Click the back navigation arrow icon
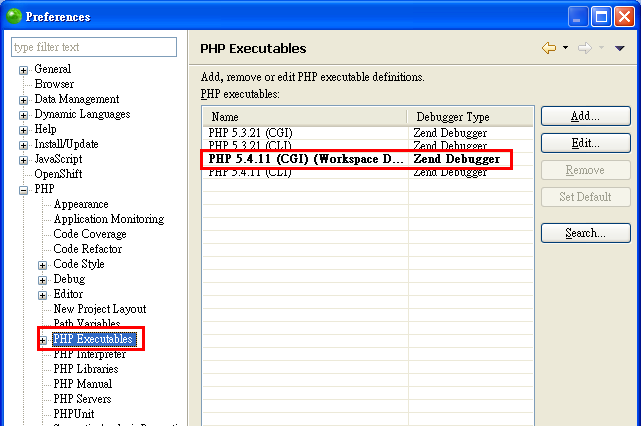Viewport: 641px width, 426px height. (x=548, y=48)
